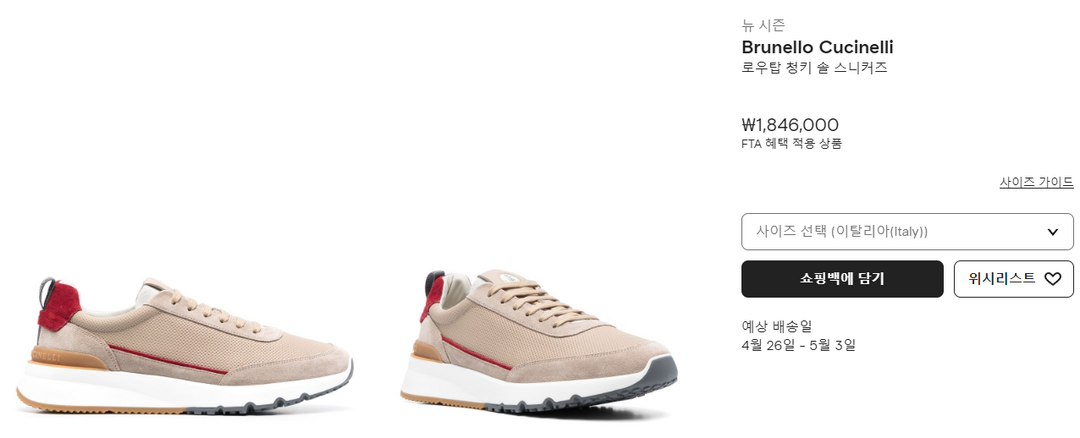This screenshot has width=1080, height=438.
Task: Click the product name 로우탑 청키 솔 스니커즈
Action: (x=814, y=68)
